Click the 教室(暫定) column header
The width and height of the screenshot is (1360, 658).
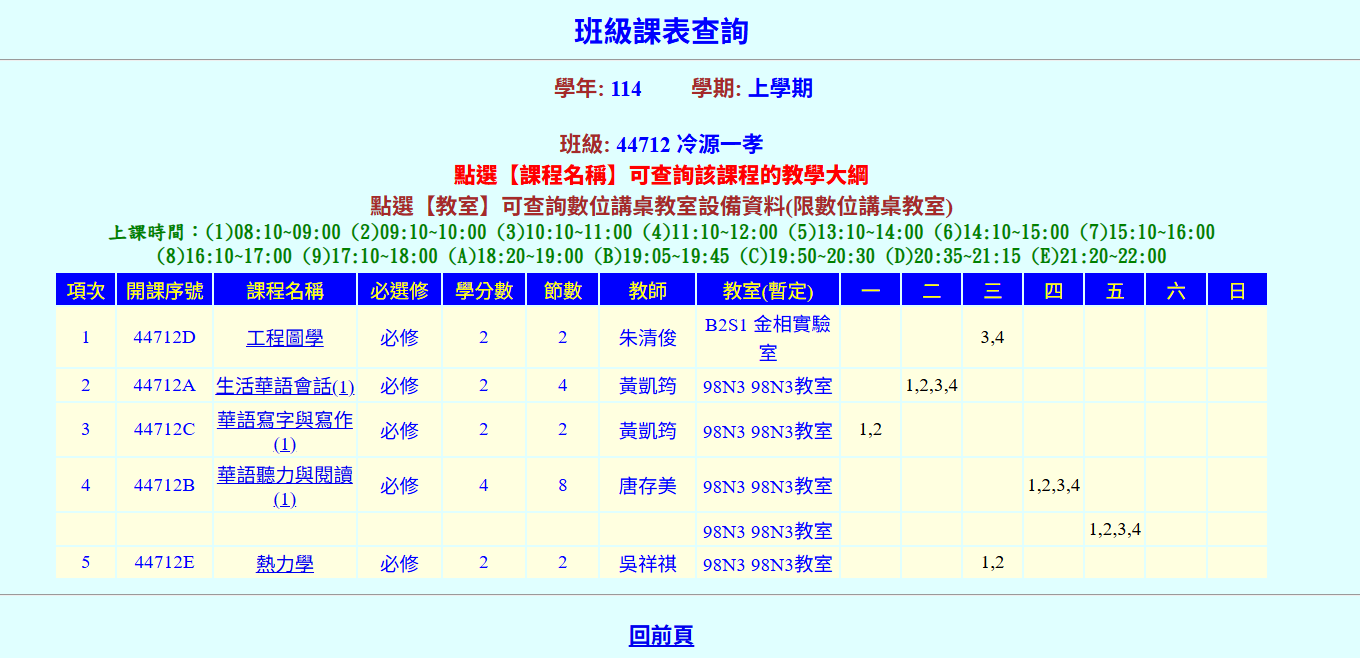click(767, 291)
